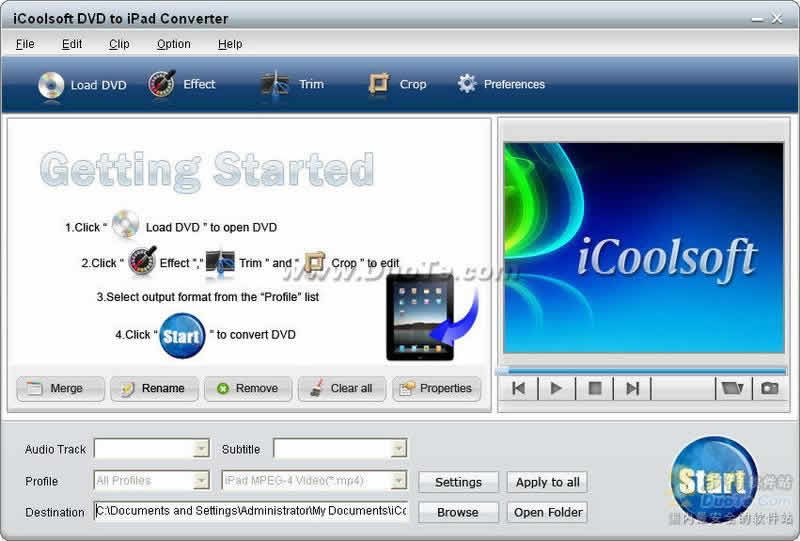Skip to the next chapter
Screen dimensions: 800x541
(x=632, y=388)
